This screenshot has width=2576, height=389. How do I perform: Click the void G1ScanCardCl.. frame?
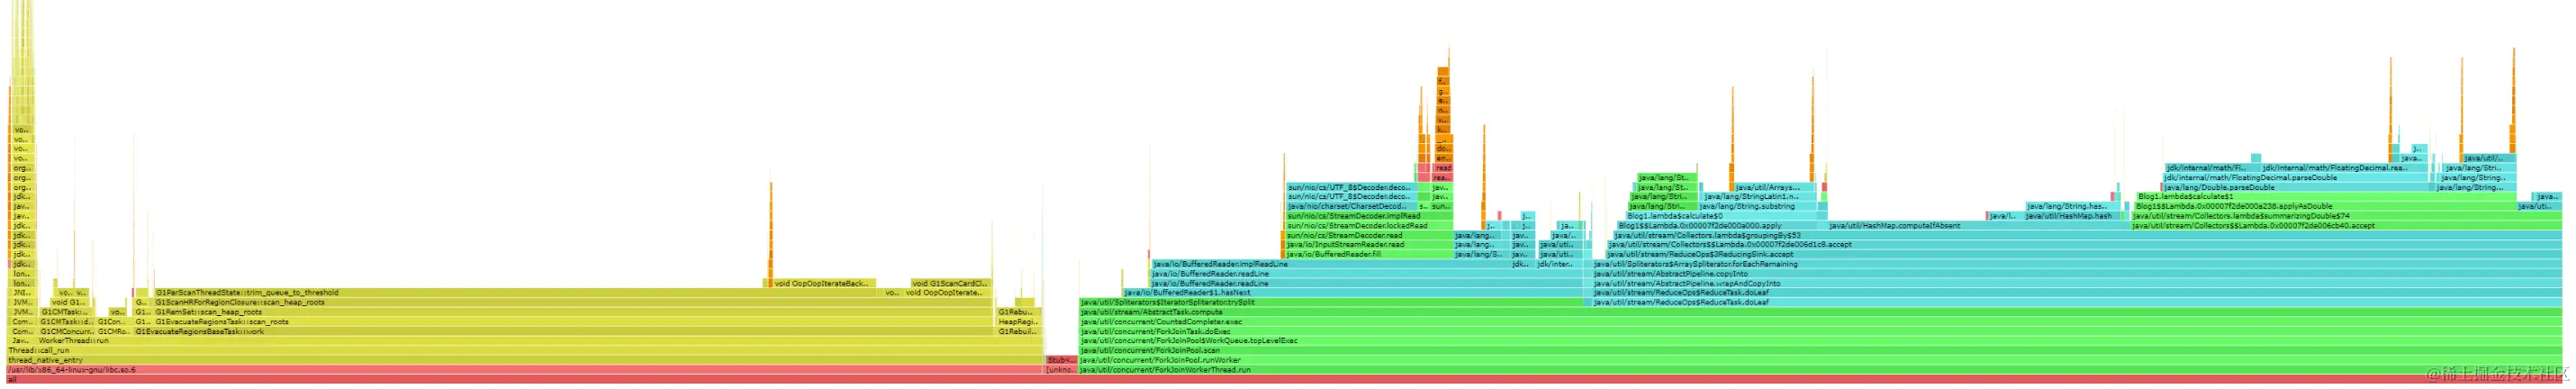point(950,283)
